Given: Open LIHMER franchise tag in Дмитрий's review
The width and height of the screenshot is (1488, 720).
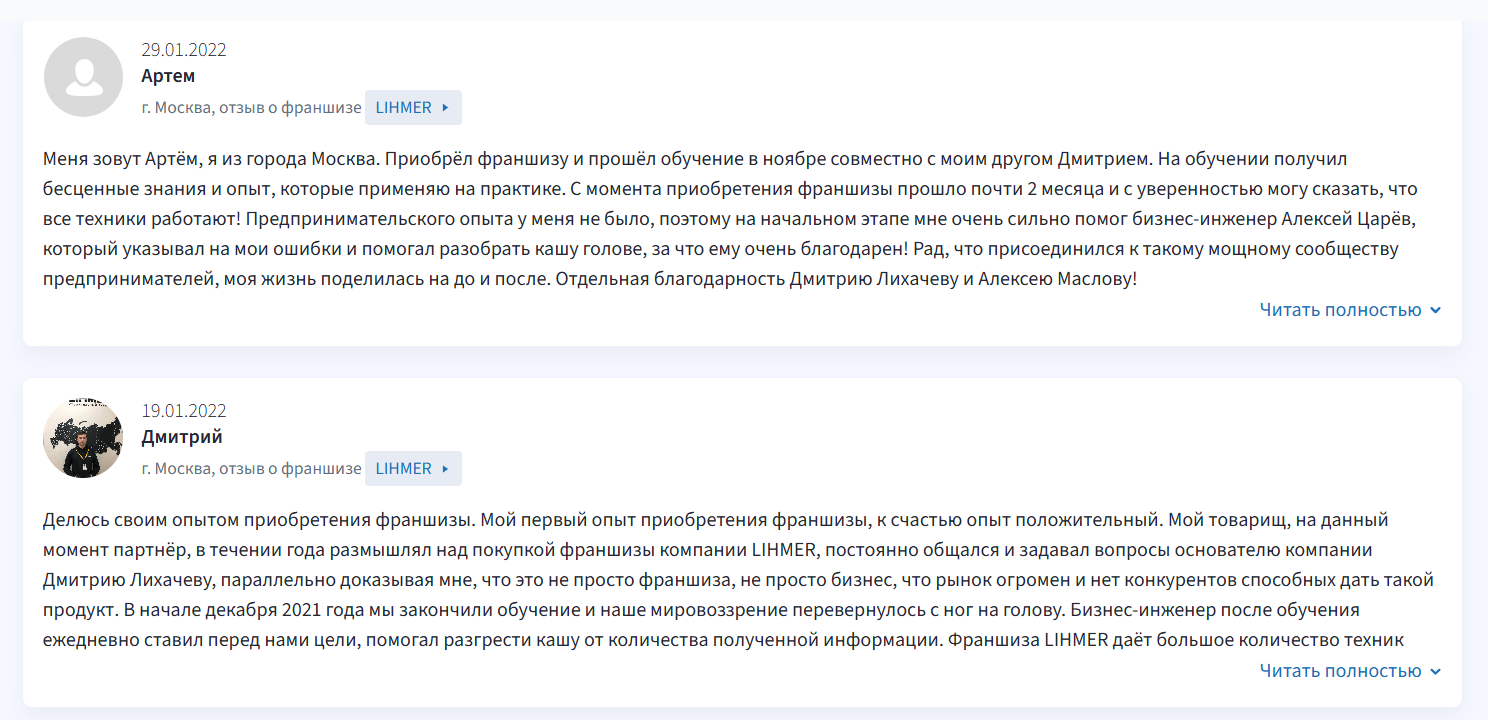Looking at the screenshot, I should 413,468.
